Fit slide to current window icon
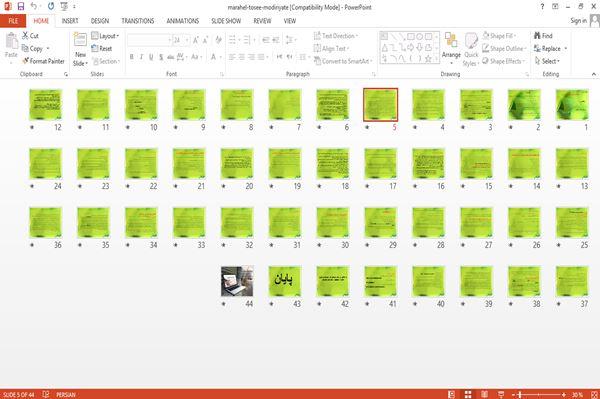600x399 pixels. pos(594,394)
